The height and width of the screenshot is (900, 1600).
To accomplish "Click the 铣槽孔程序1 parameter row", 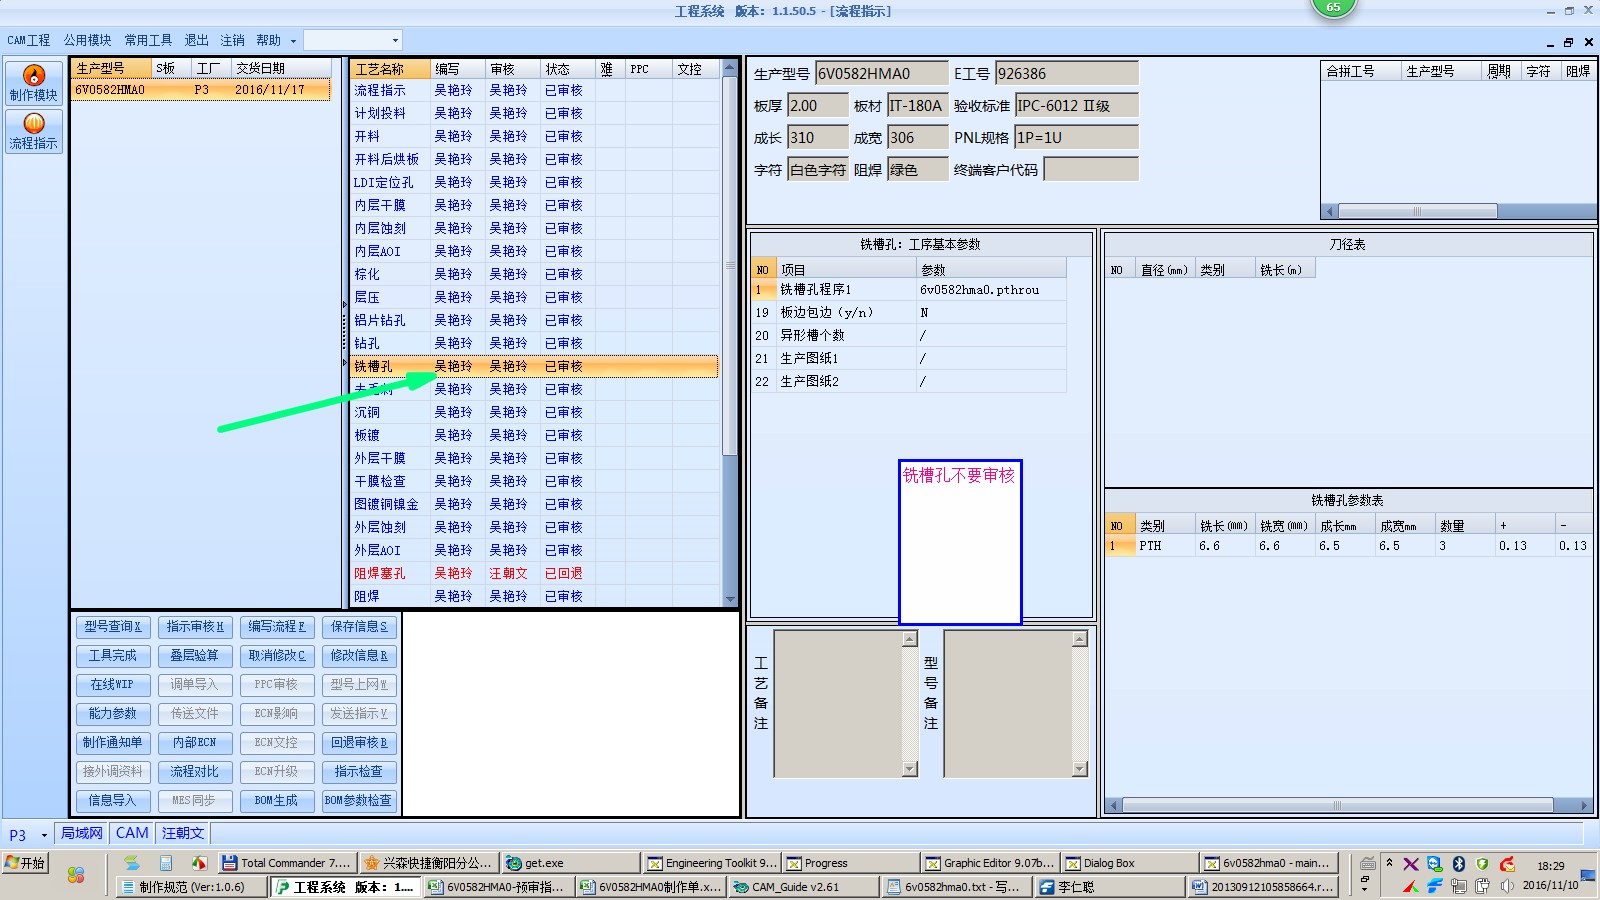I will [909, 290].
